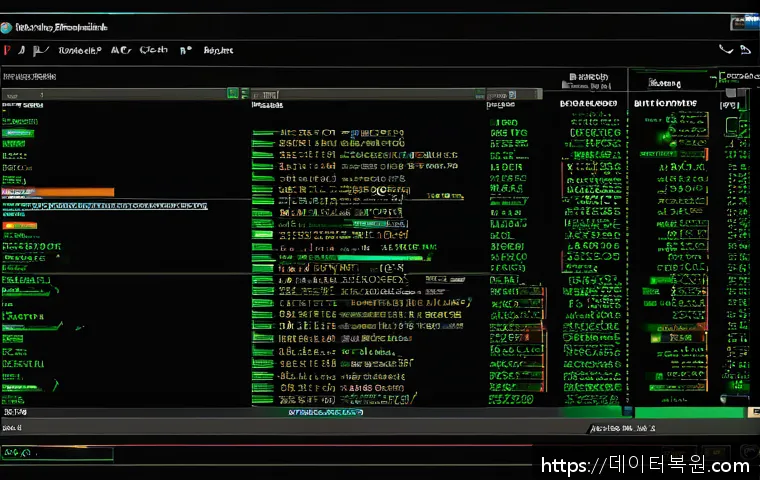This screenshot has height=480, width=760.
Task: Click the green-bordered input field at the bottom left
Action: click(x=57, y=453)
